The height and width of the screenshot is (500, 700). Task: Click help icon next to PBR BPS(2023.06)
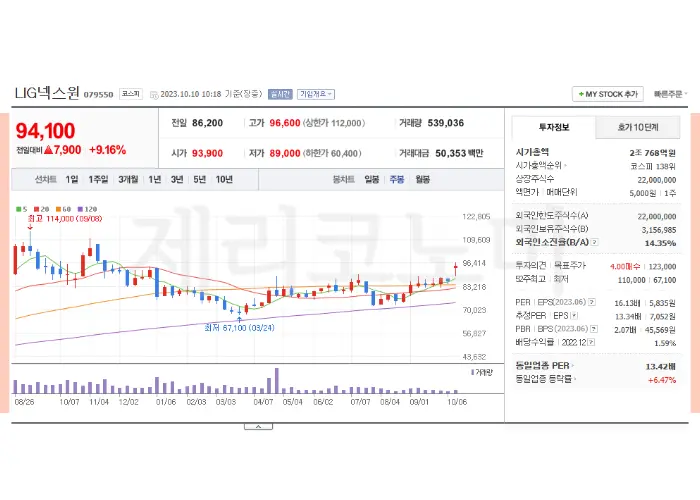pyautogui.click(x=594, y=329)
